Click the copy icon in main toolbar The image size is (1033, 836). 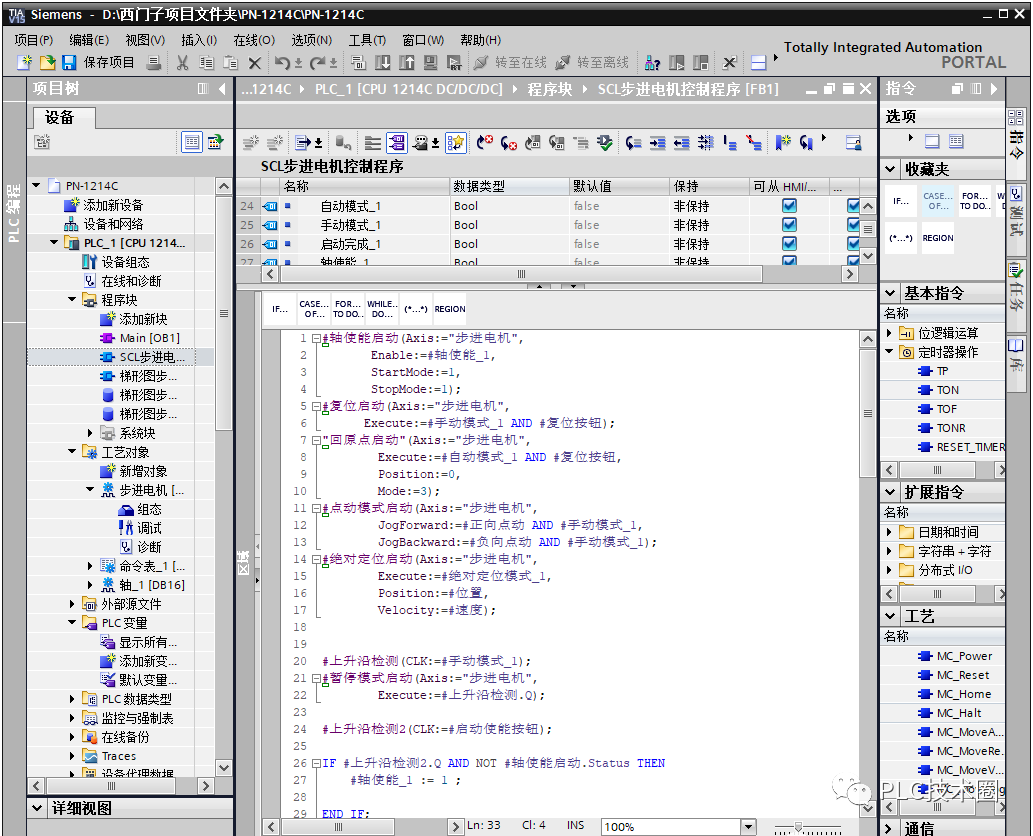tap(207, 63)
